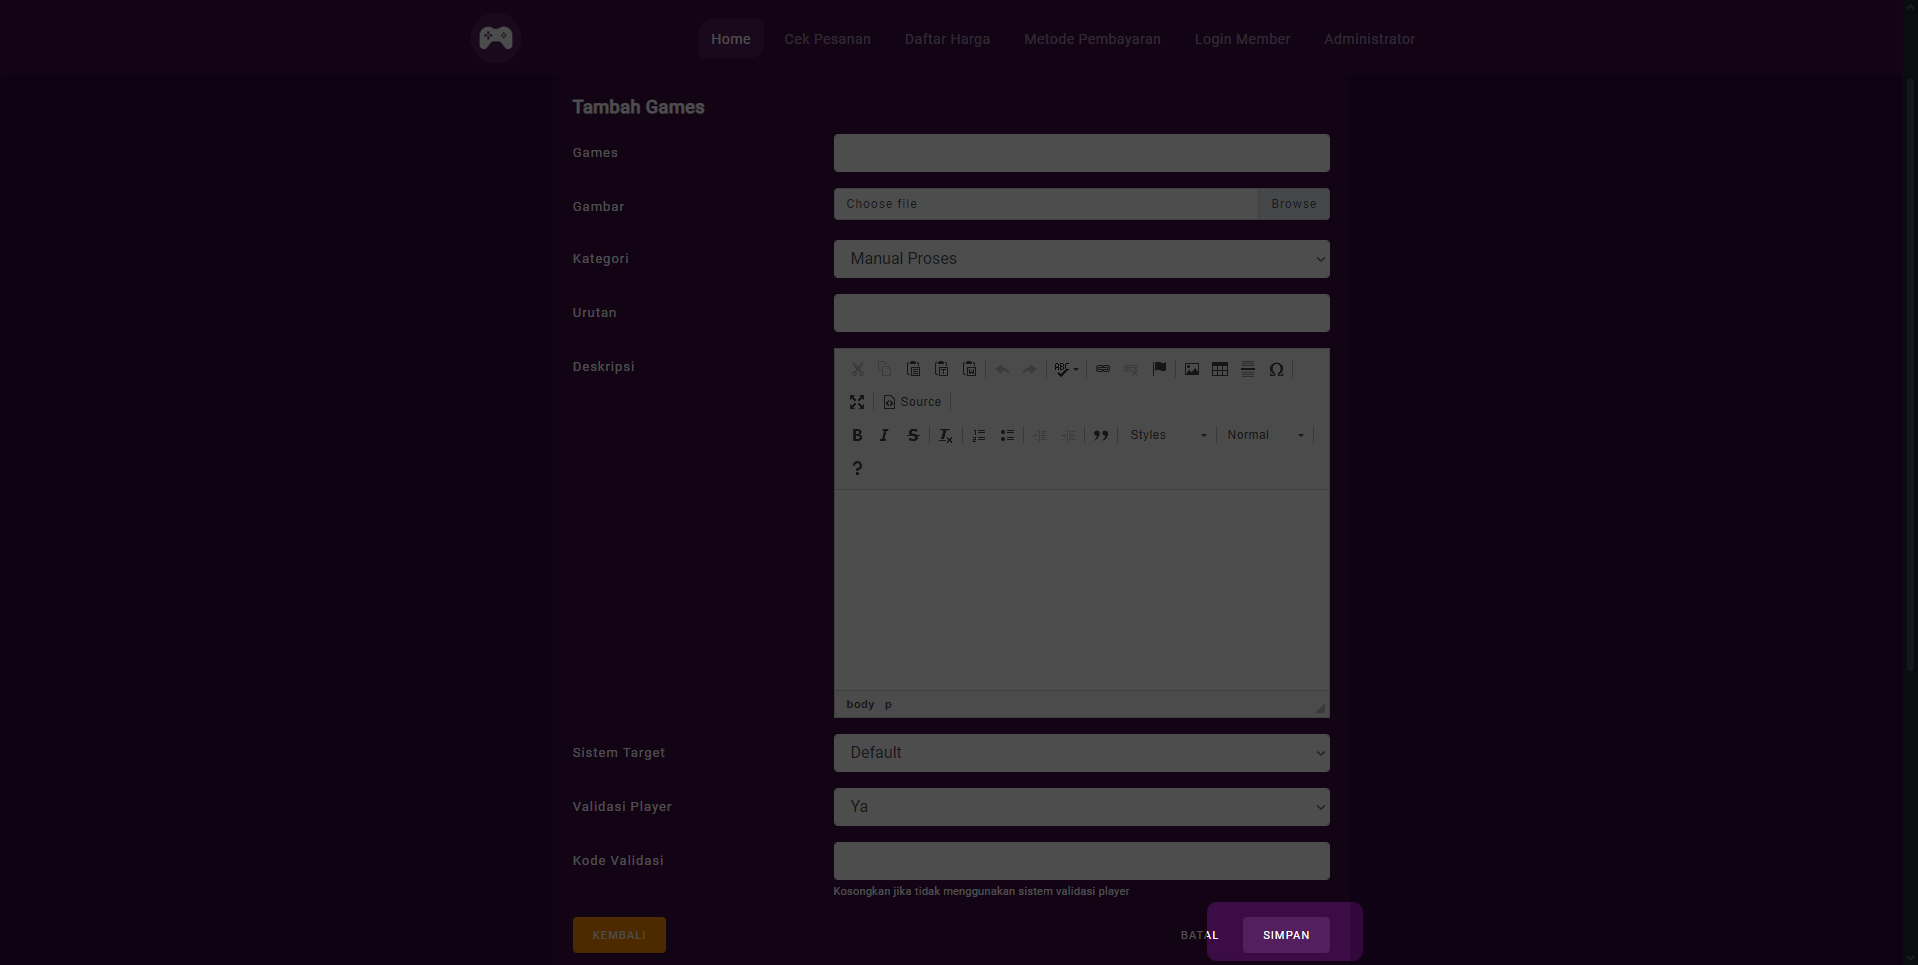Open the Kategori Manual Proses dropdown
This screenshot has width=1918, height=965.
pos(1081,259)
